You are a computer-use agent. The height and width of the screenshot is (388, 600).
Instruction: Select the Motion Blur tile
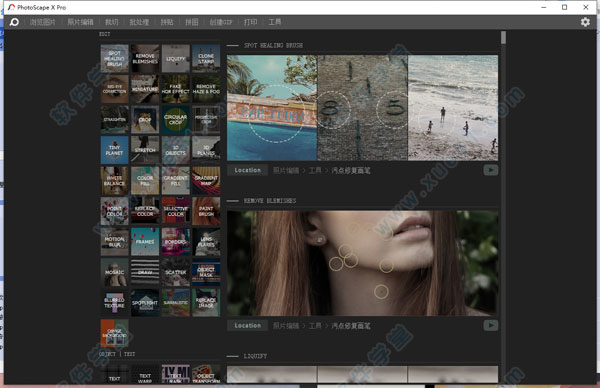click(x=114, y=242)
